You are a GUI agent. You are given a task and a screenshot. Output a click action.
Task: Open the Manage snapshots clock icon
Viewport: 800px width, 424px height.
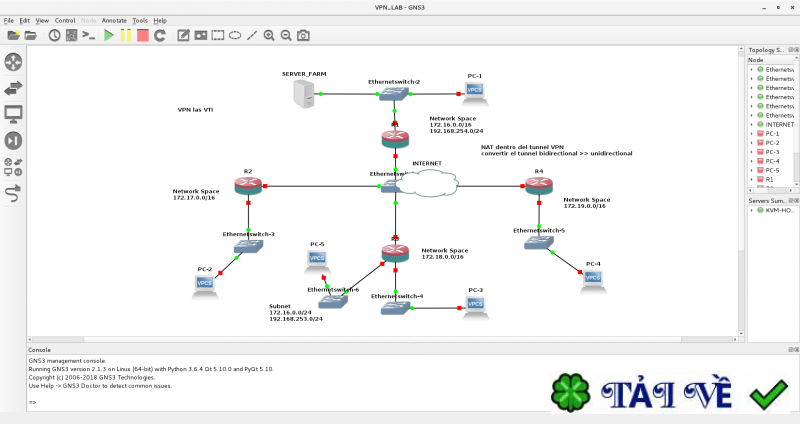[x=54, y=35]
